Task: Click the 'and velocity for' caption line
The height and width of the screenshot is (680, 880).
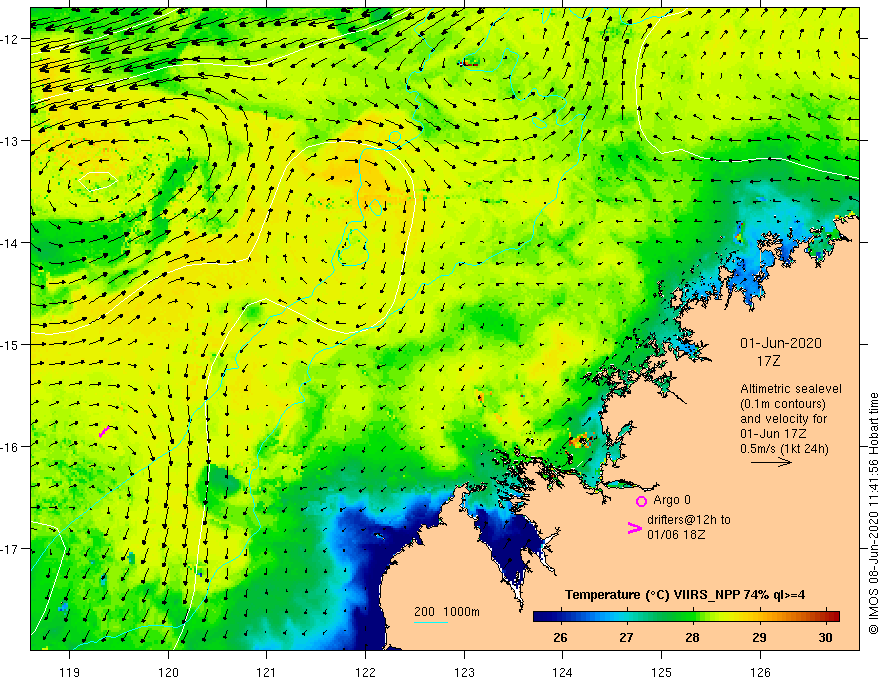Action: click(x=783, y=419)
